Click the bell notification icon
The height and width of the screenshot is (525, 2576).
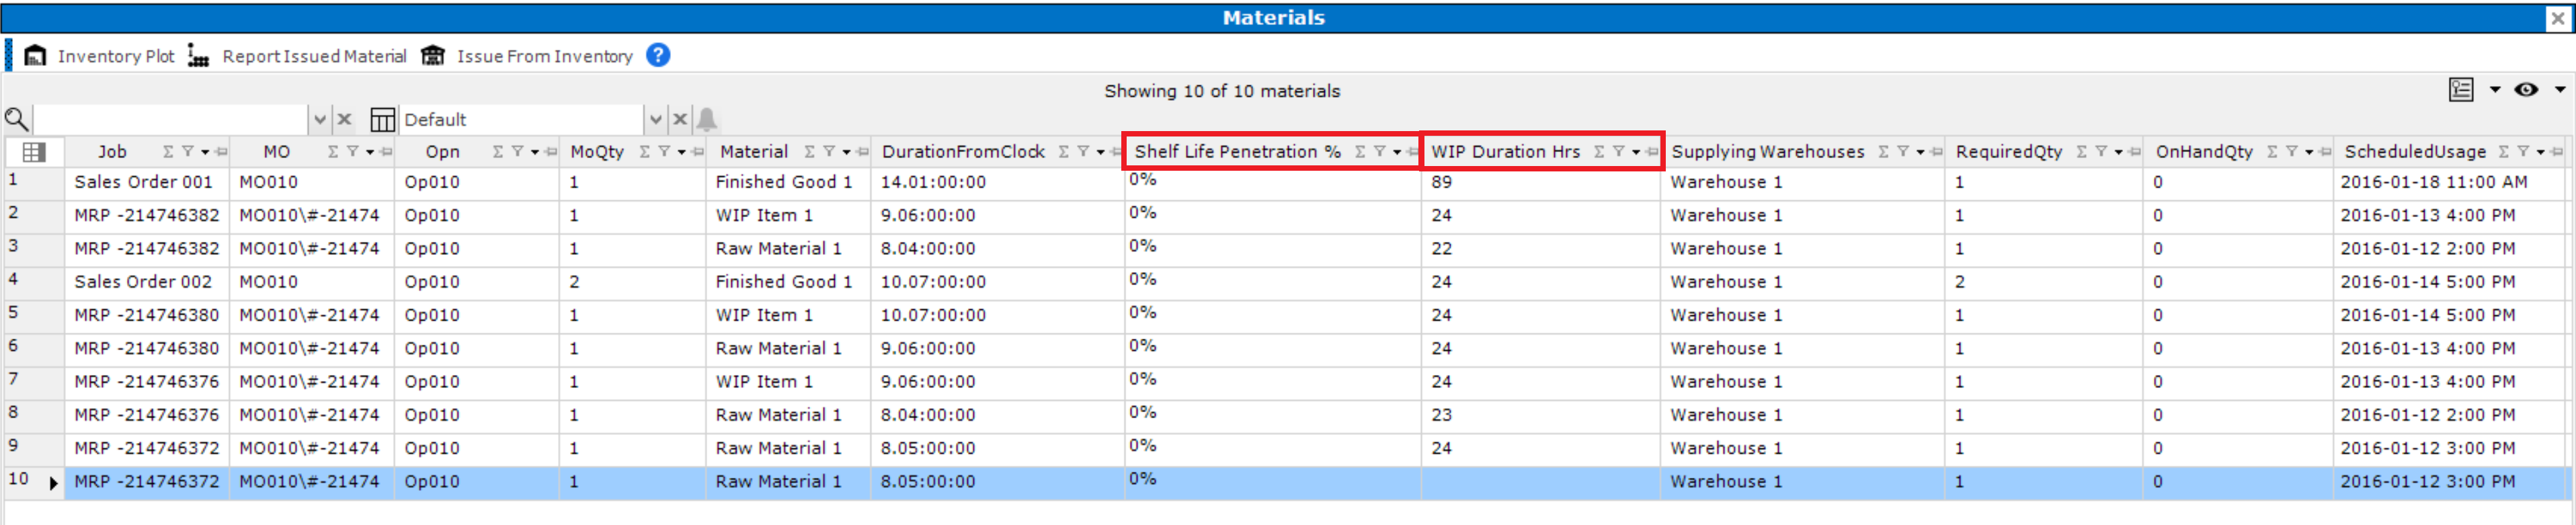(x=707, y=119)
